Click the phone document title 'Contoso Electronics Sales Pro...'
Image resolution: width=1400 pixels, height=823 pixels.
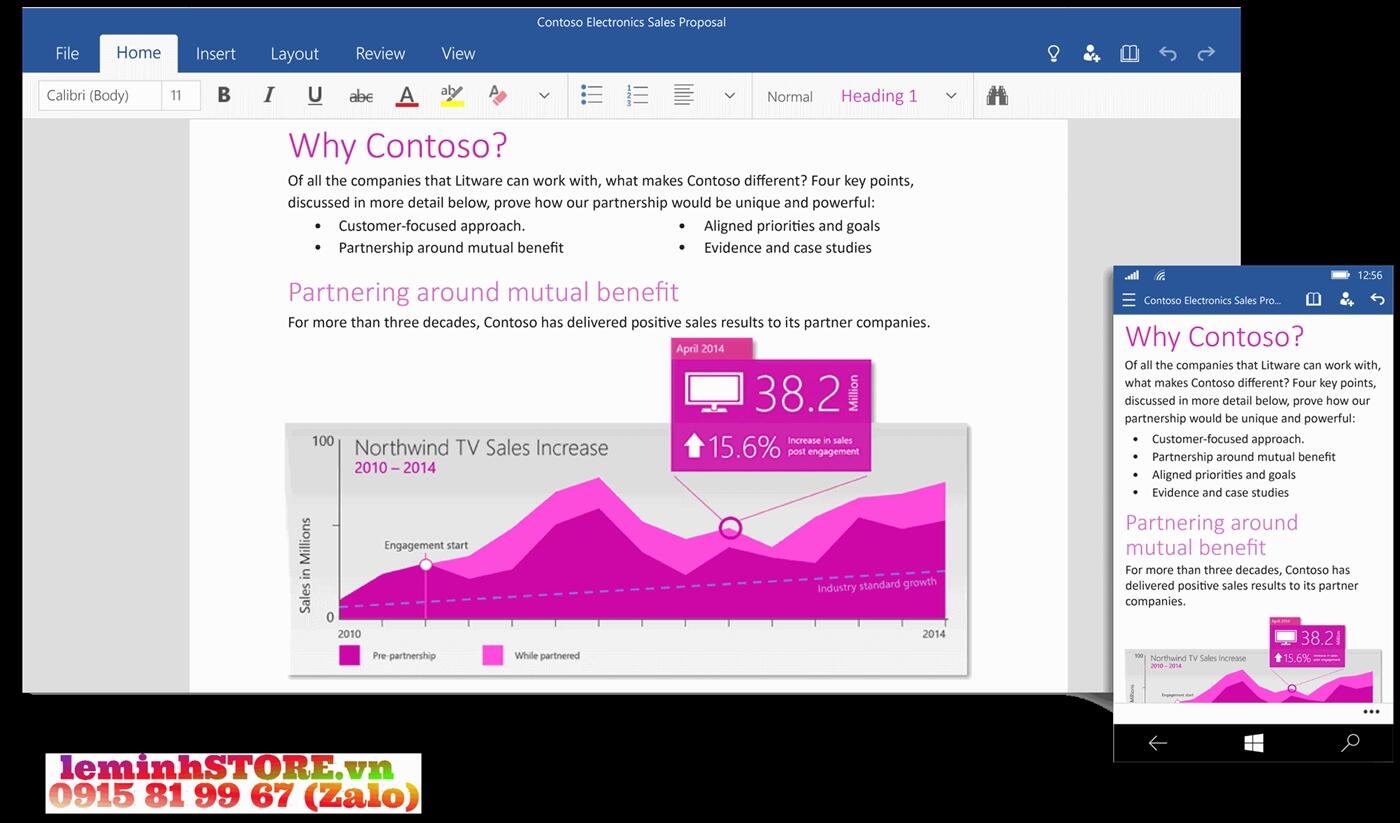[x=1212, y=300]
